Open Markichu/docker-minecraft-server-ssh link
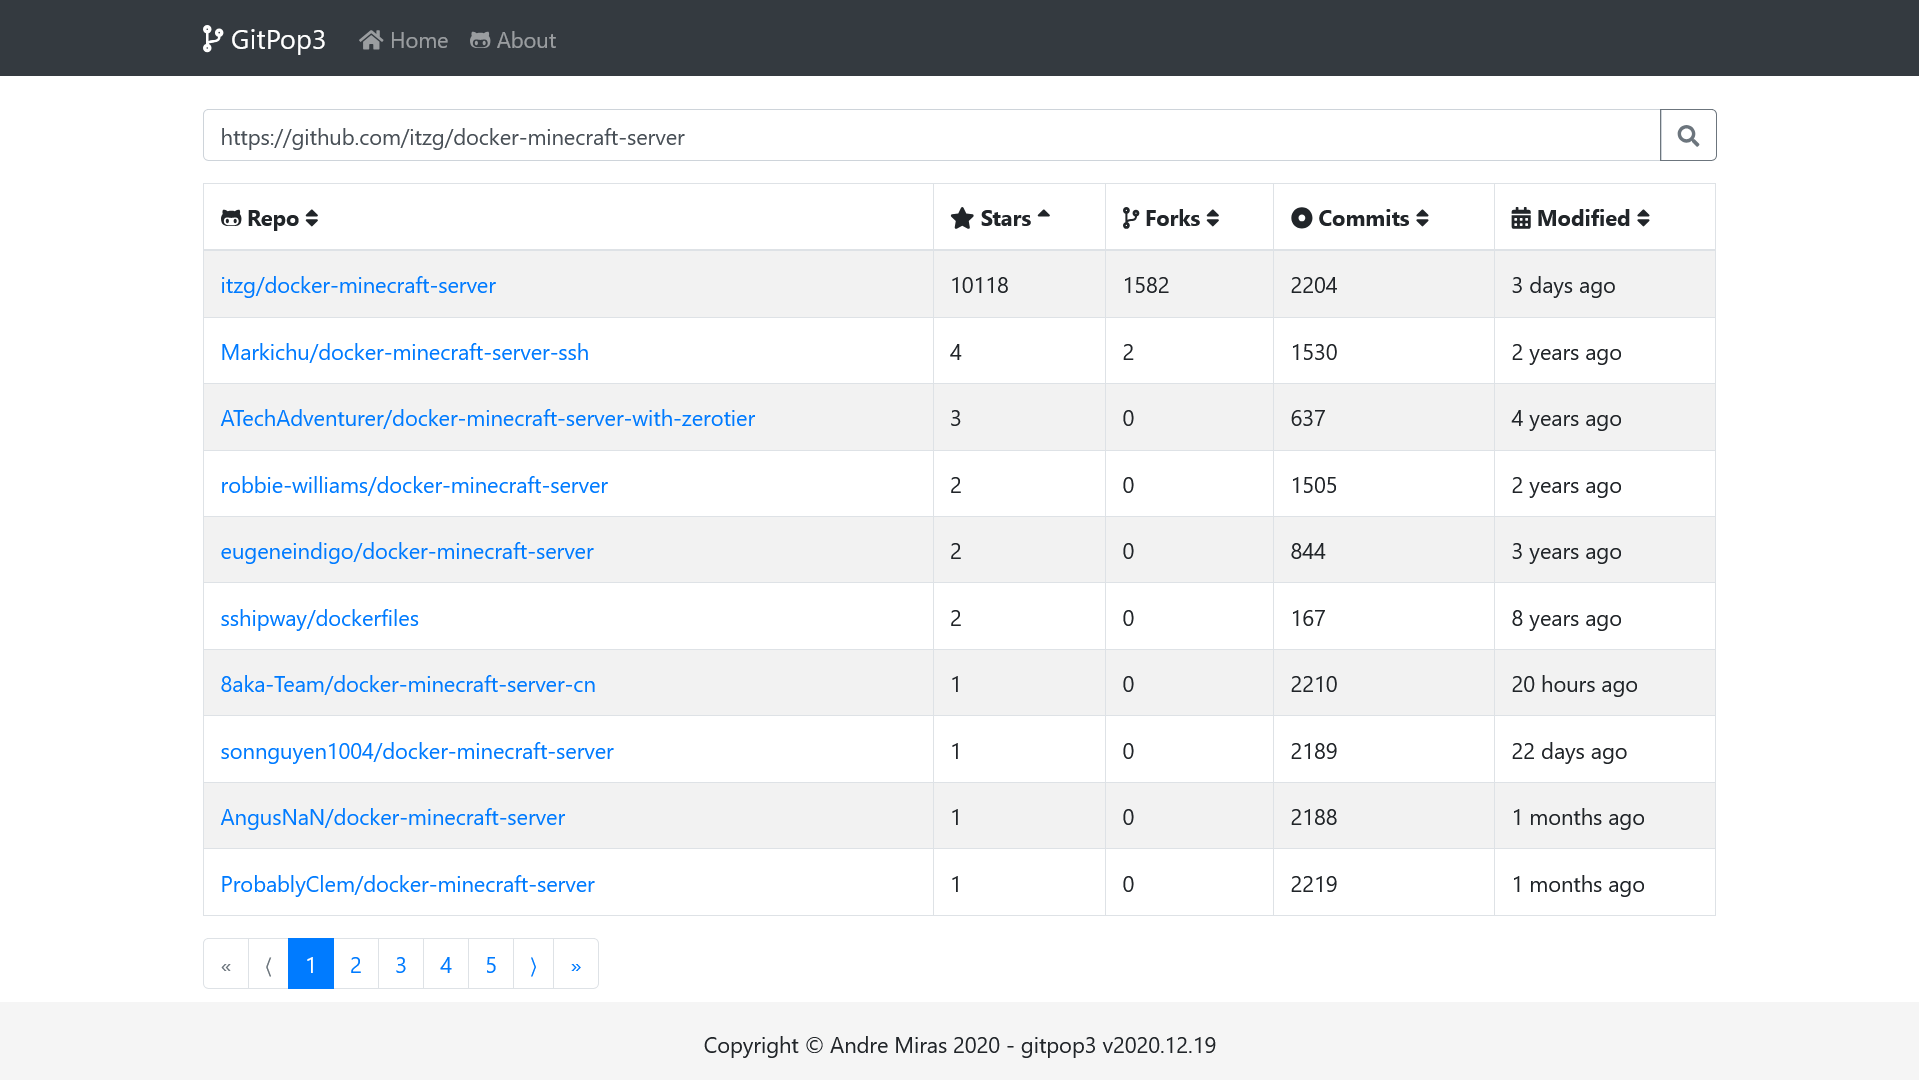The image size is (1919, 1080). [x=405, y=352]
